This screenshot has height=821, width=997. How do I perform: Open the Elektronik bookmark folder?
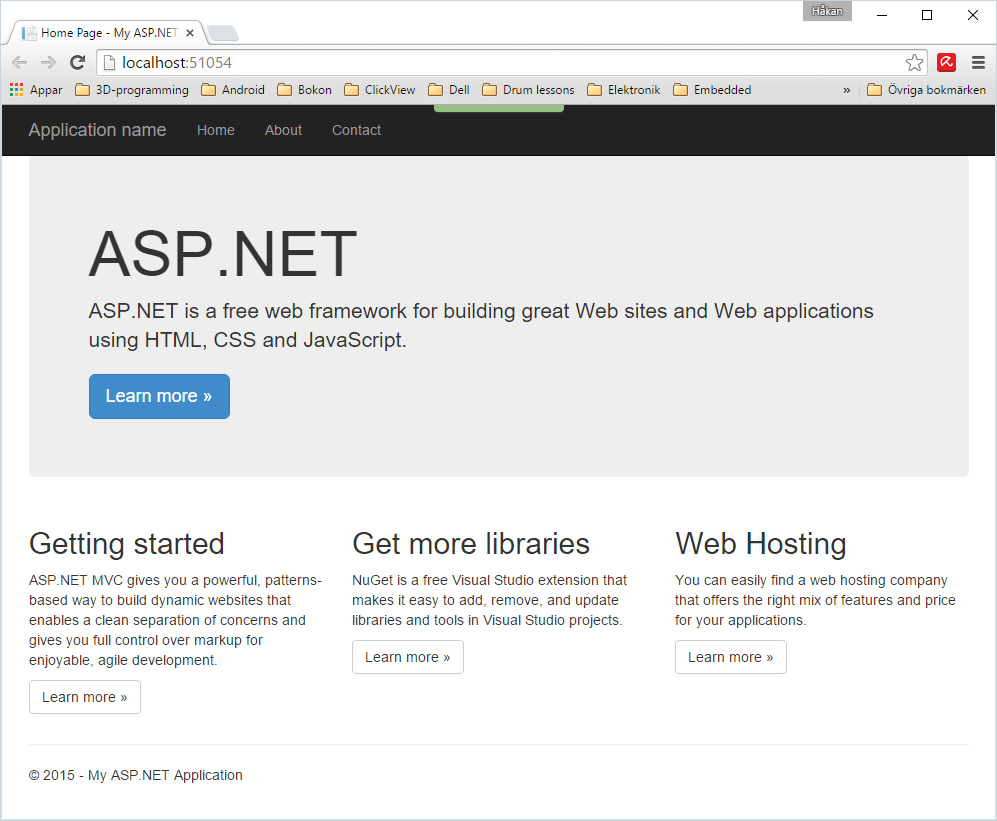pos(624,90)
